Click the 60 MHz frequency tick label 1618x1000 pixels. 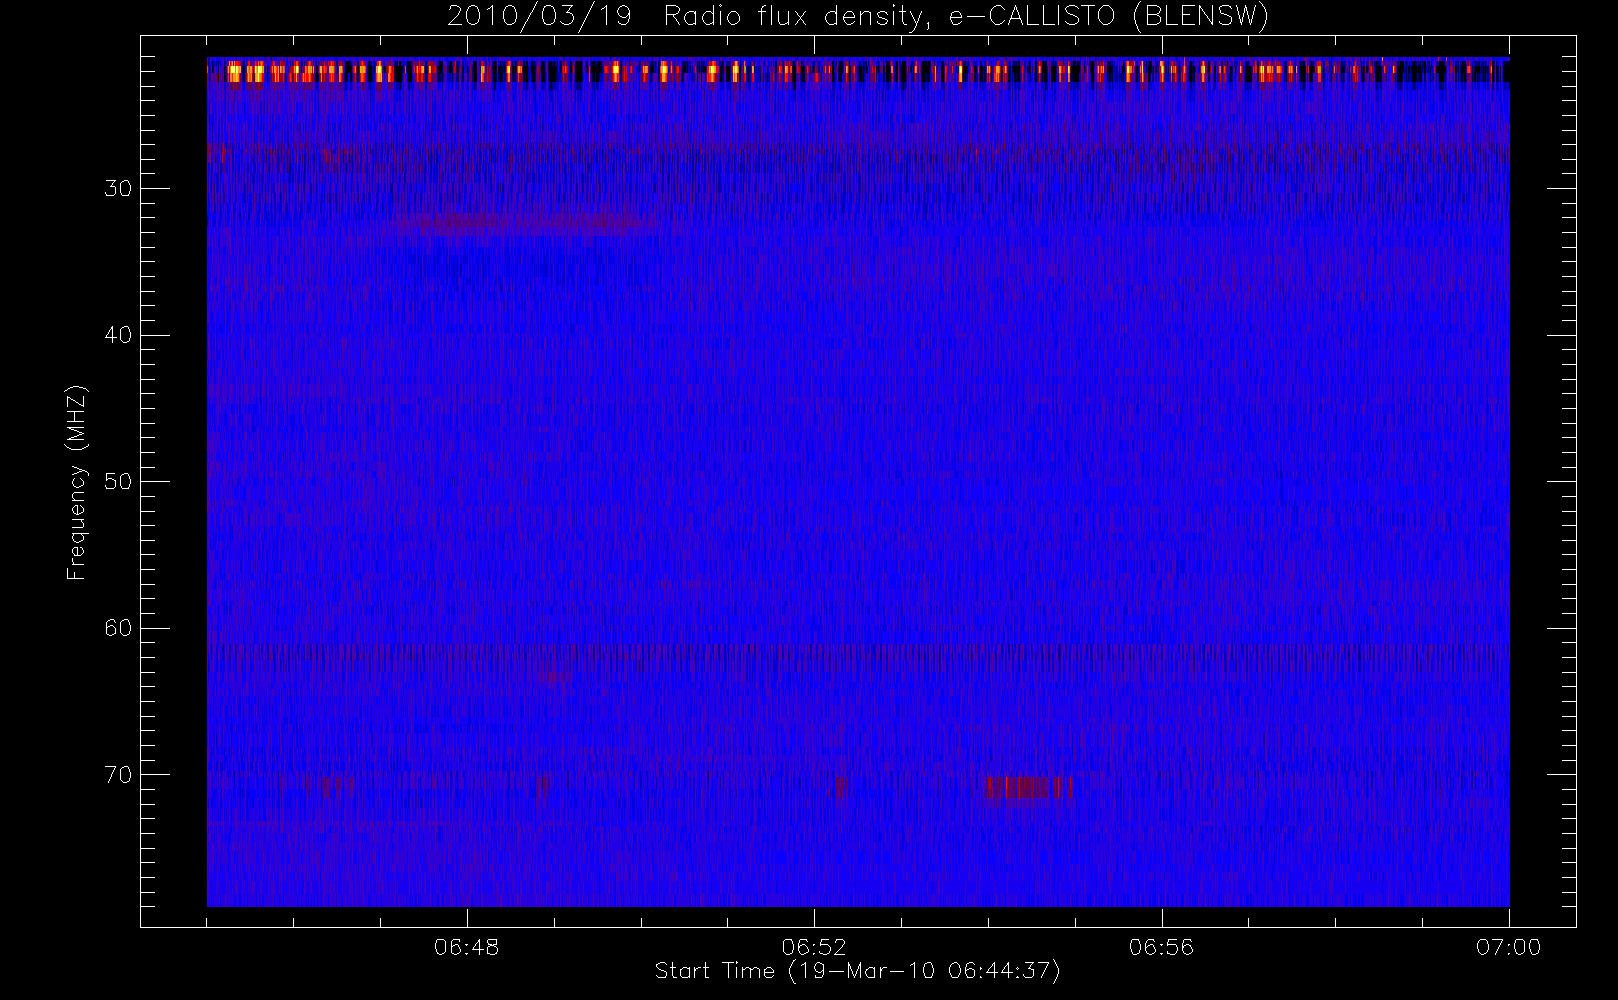click(118, 628)
